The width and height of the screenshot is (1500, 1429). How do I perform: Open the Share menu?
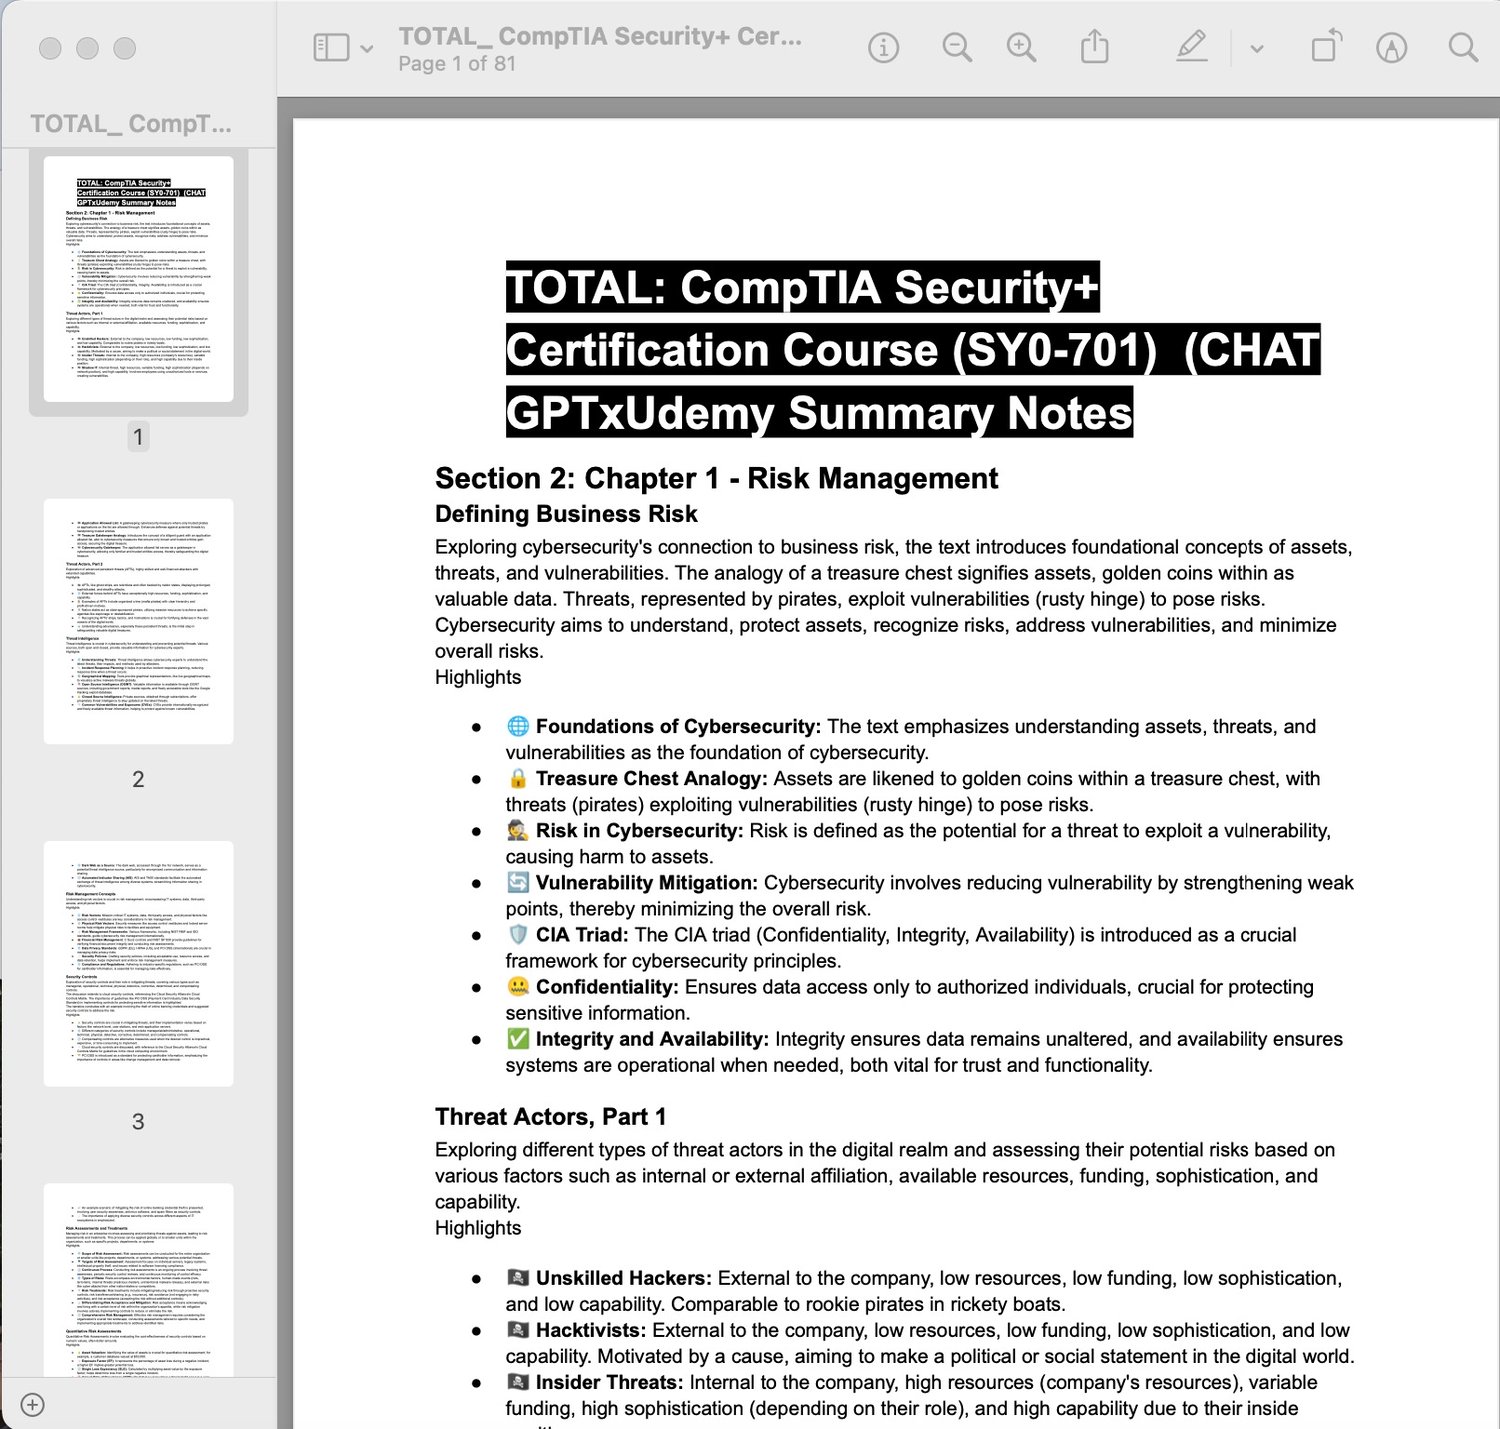[1095, 46]
